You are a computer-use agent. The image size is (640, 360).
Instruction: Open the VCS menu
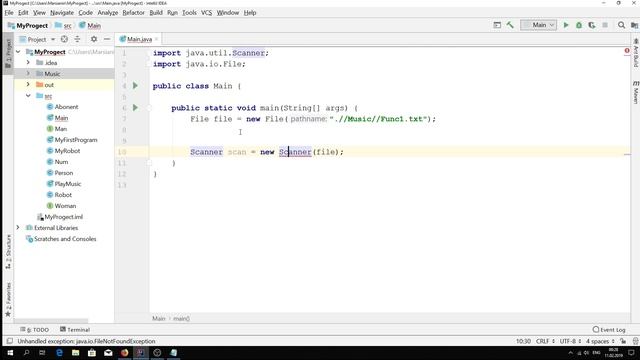[207, 13]
